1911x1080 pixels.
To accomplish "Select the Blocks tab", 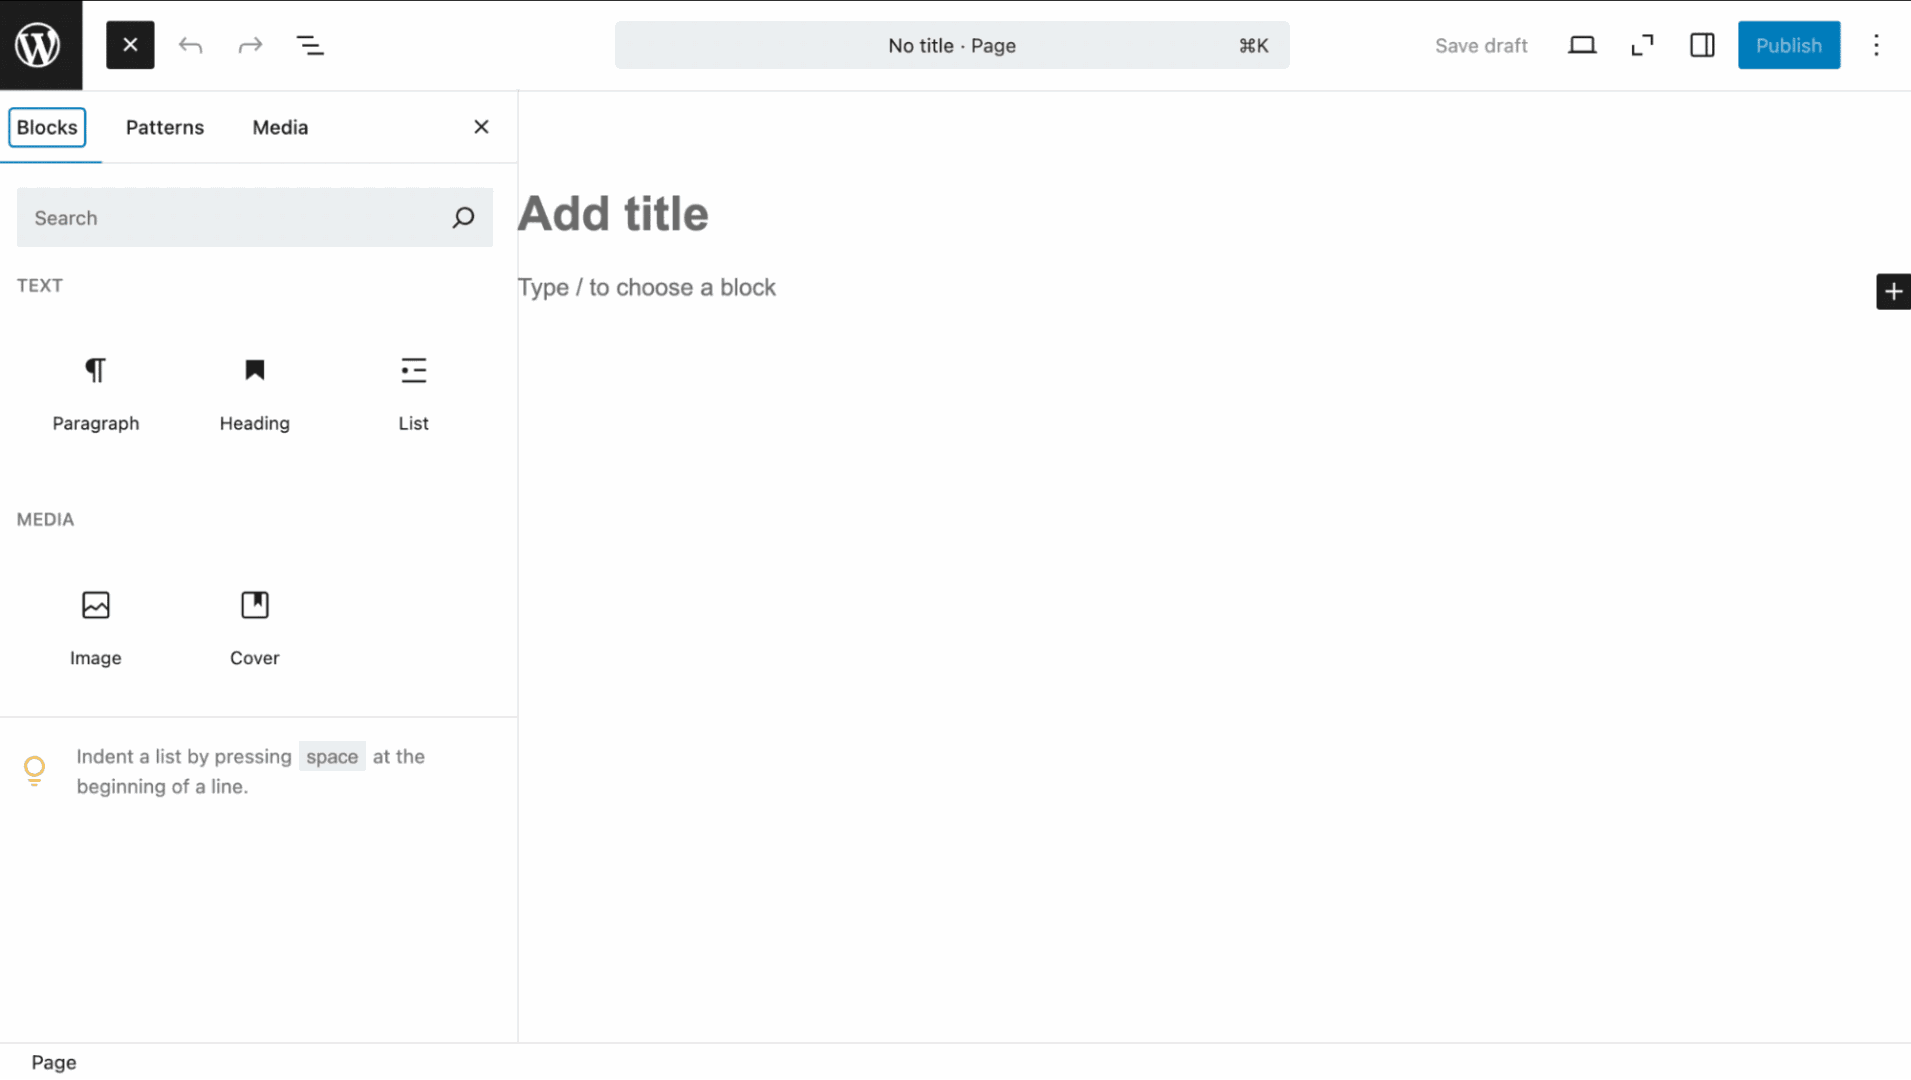I will click(x=47, y=127).
